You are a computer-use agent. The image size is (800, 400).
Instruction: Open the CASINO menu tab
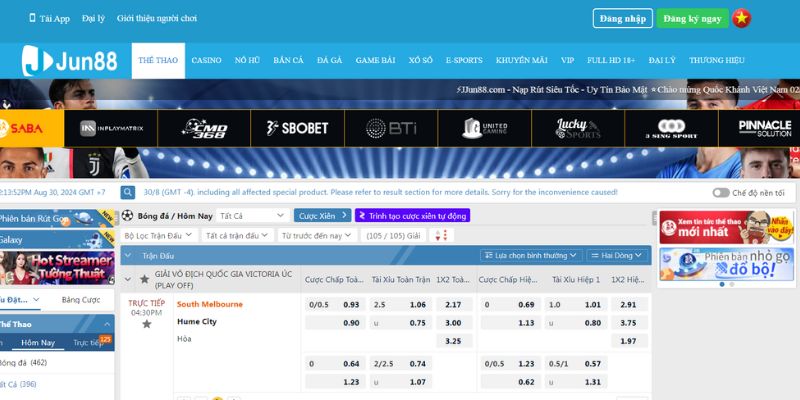[x=206, y=60]
